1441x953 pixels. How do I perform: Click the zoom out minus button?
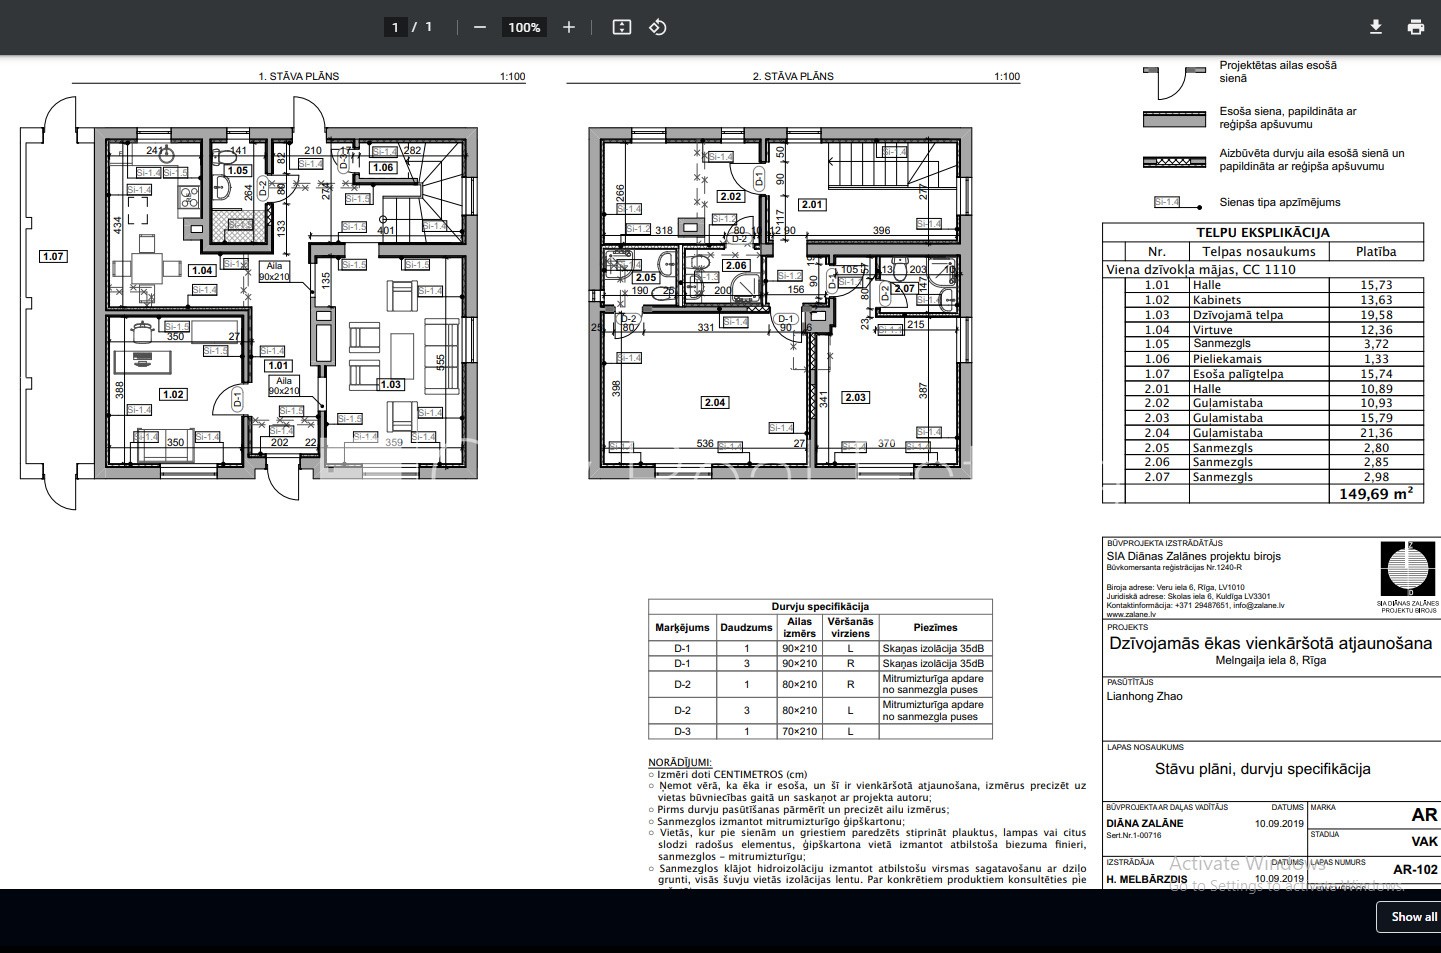480,27
